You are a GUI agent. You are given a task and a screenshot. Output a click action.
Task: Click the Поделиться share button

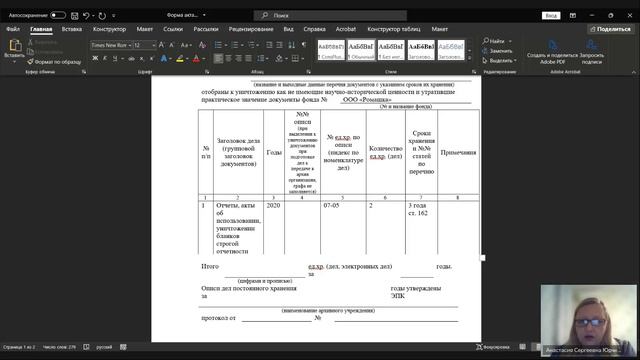[611, 29]
